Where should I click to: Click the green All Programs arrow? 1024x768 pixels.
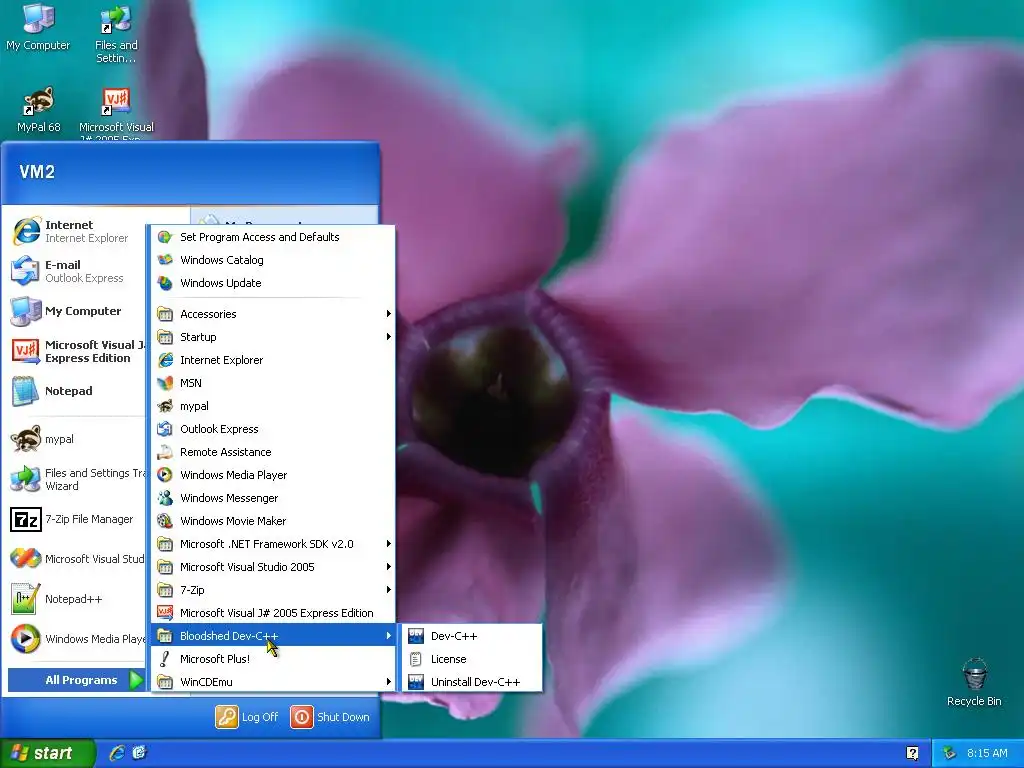135,680
